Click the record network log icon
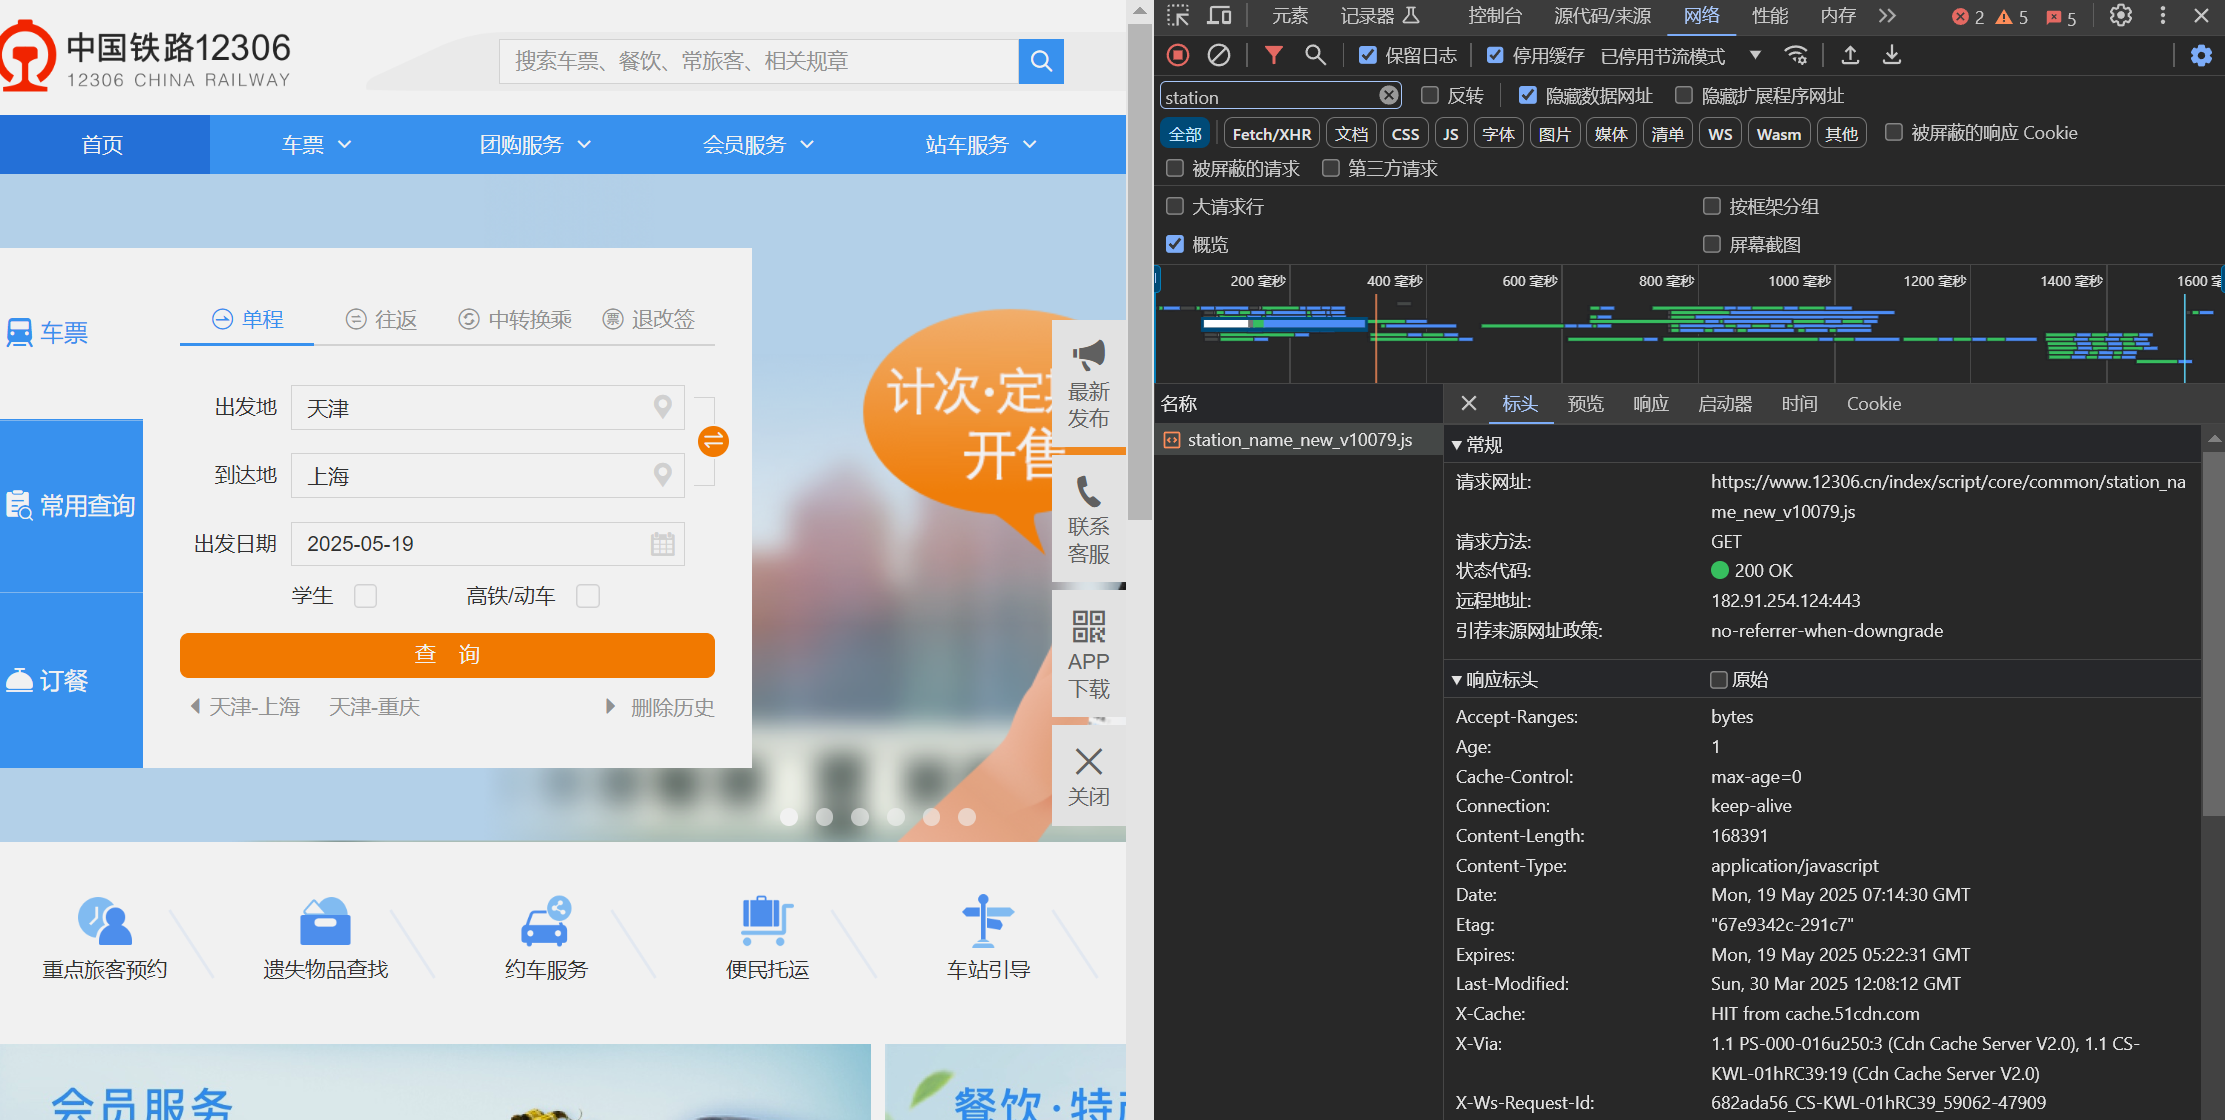Screen dimensions: 2225x1120 pos(1178,55)
